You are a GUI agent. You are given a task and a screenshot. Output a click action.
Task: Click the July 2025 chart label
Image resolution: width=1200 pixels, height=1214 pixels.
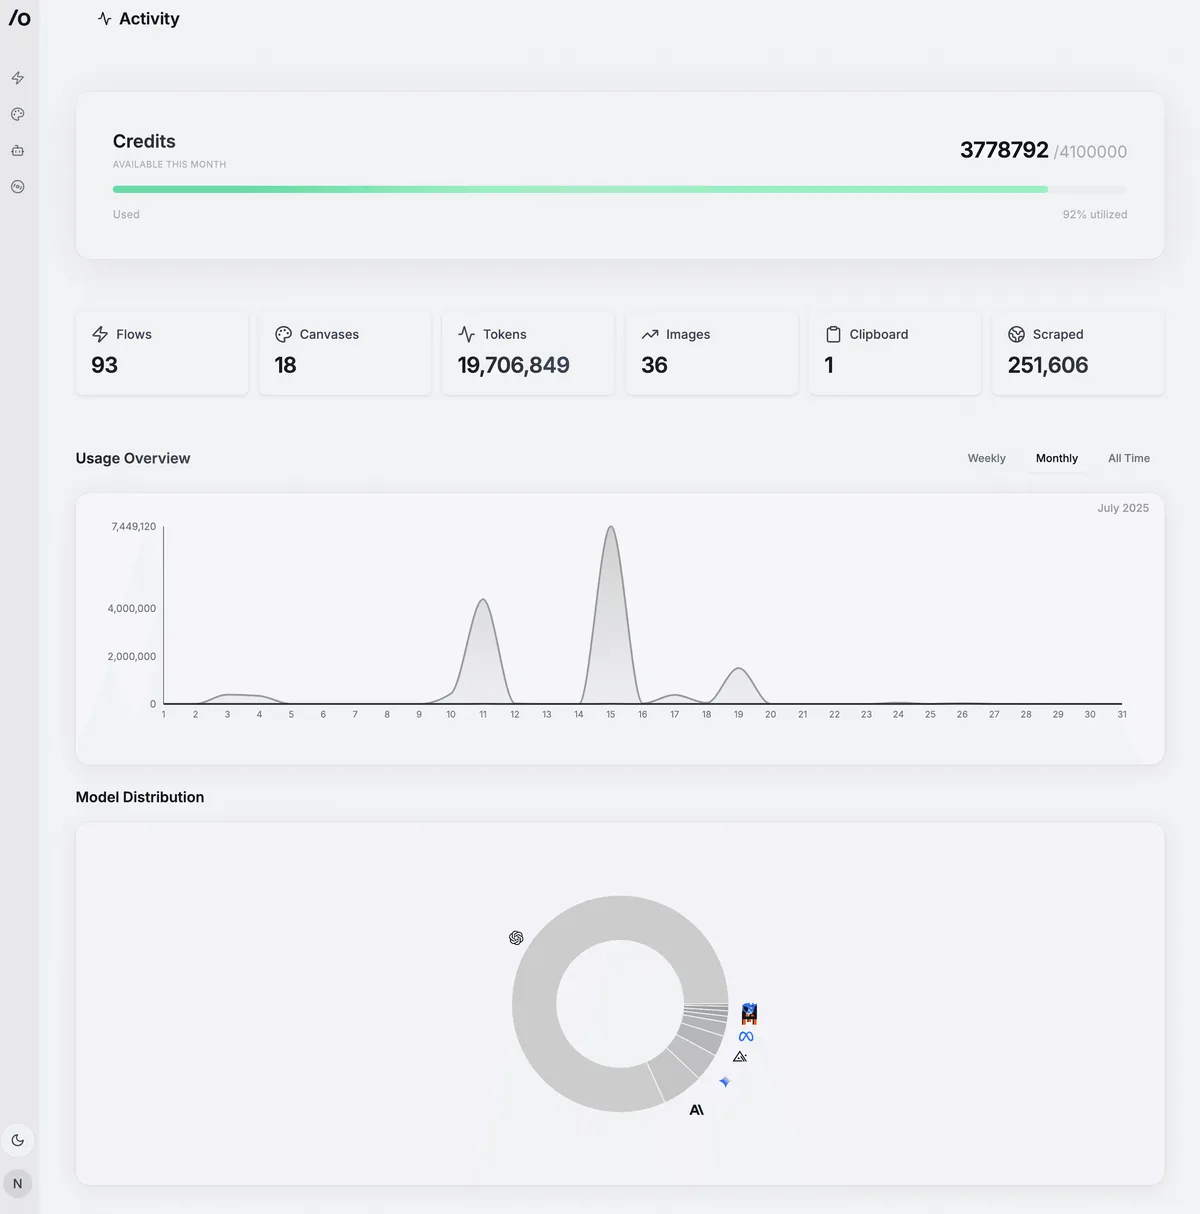point(1123,508)
